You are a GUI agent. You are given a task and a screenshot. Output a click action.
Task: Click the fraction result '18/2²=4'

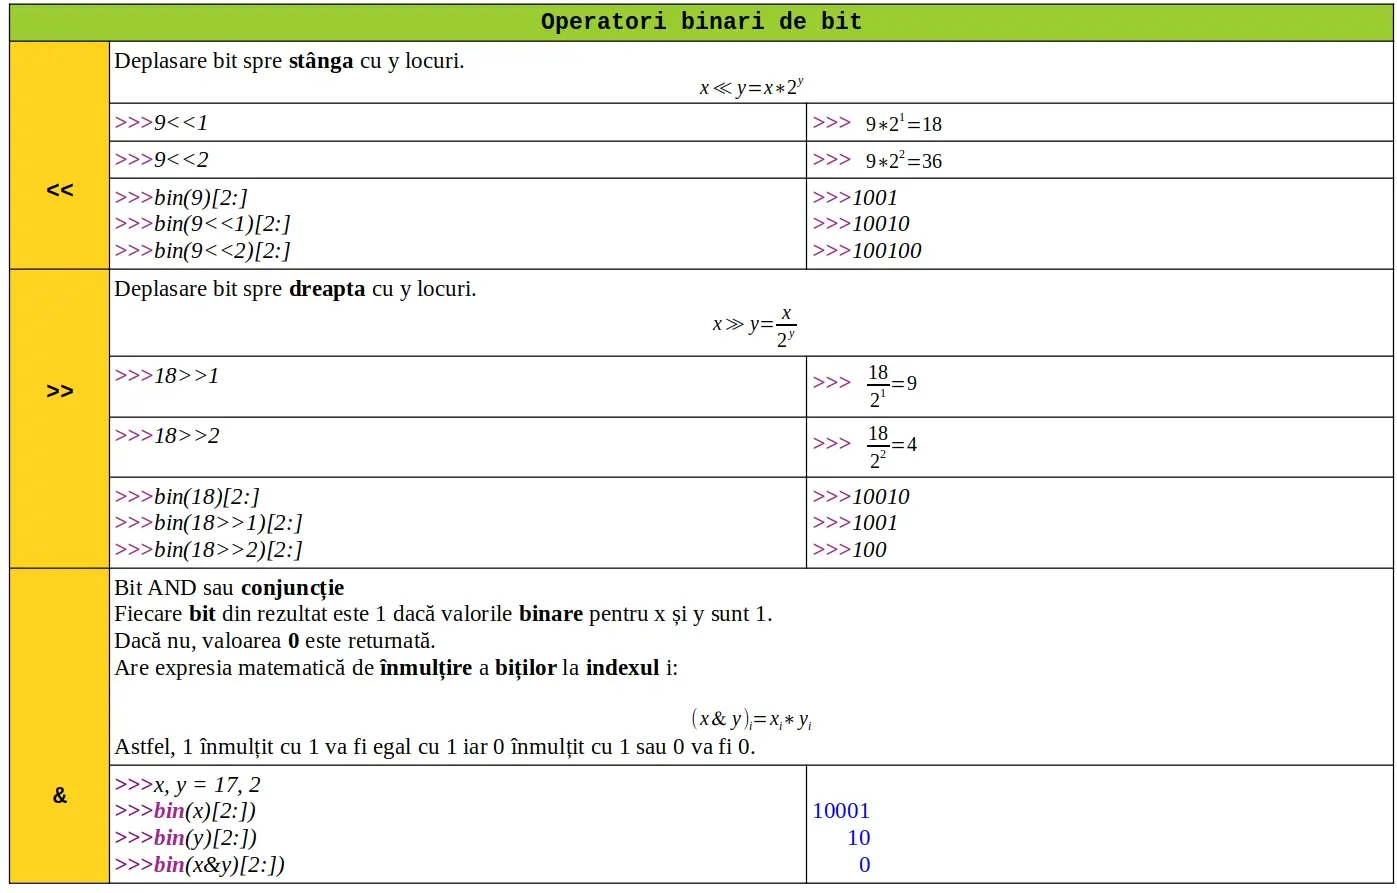point(892,446)
